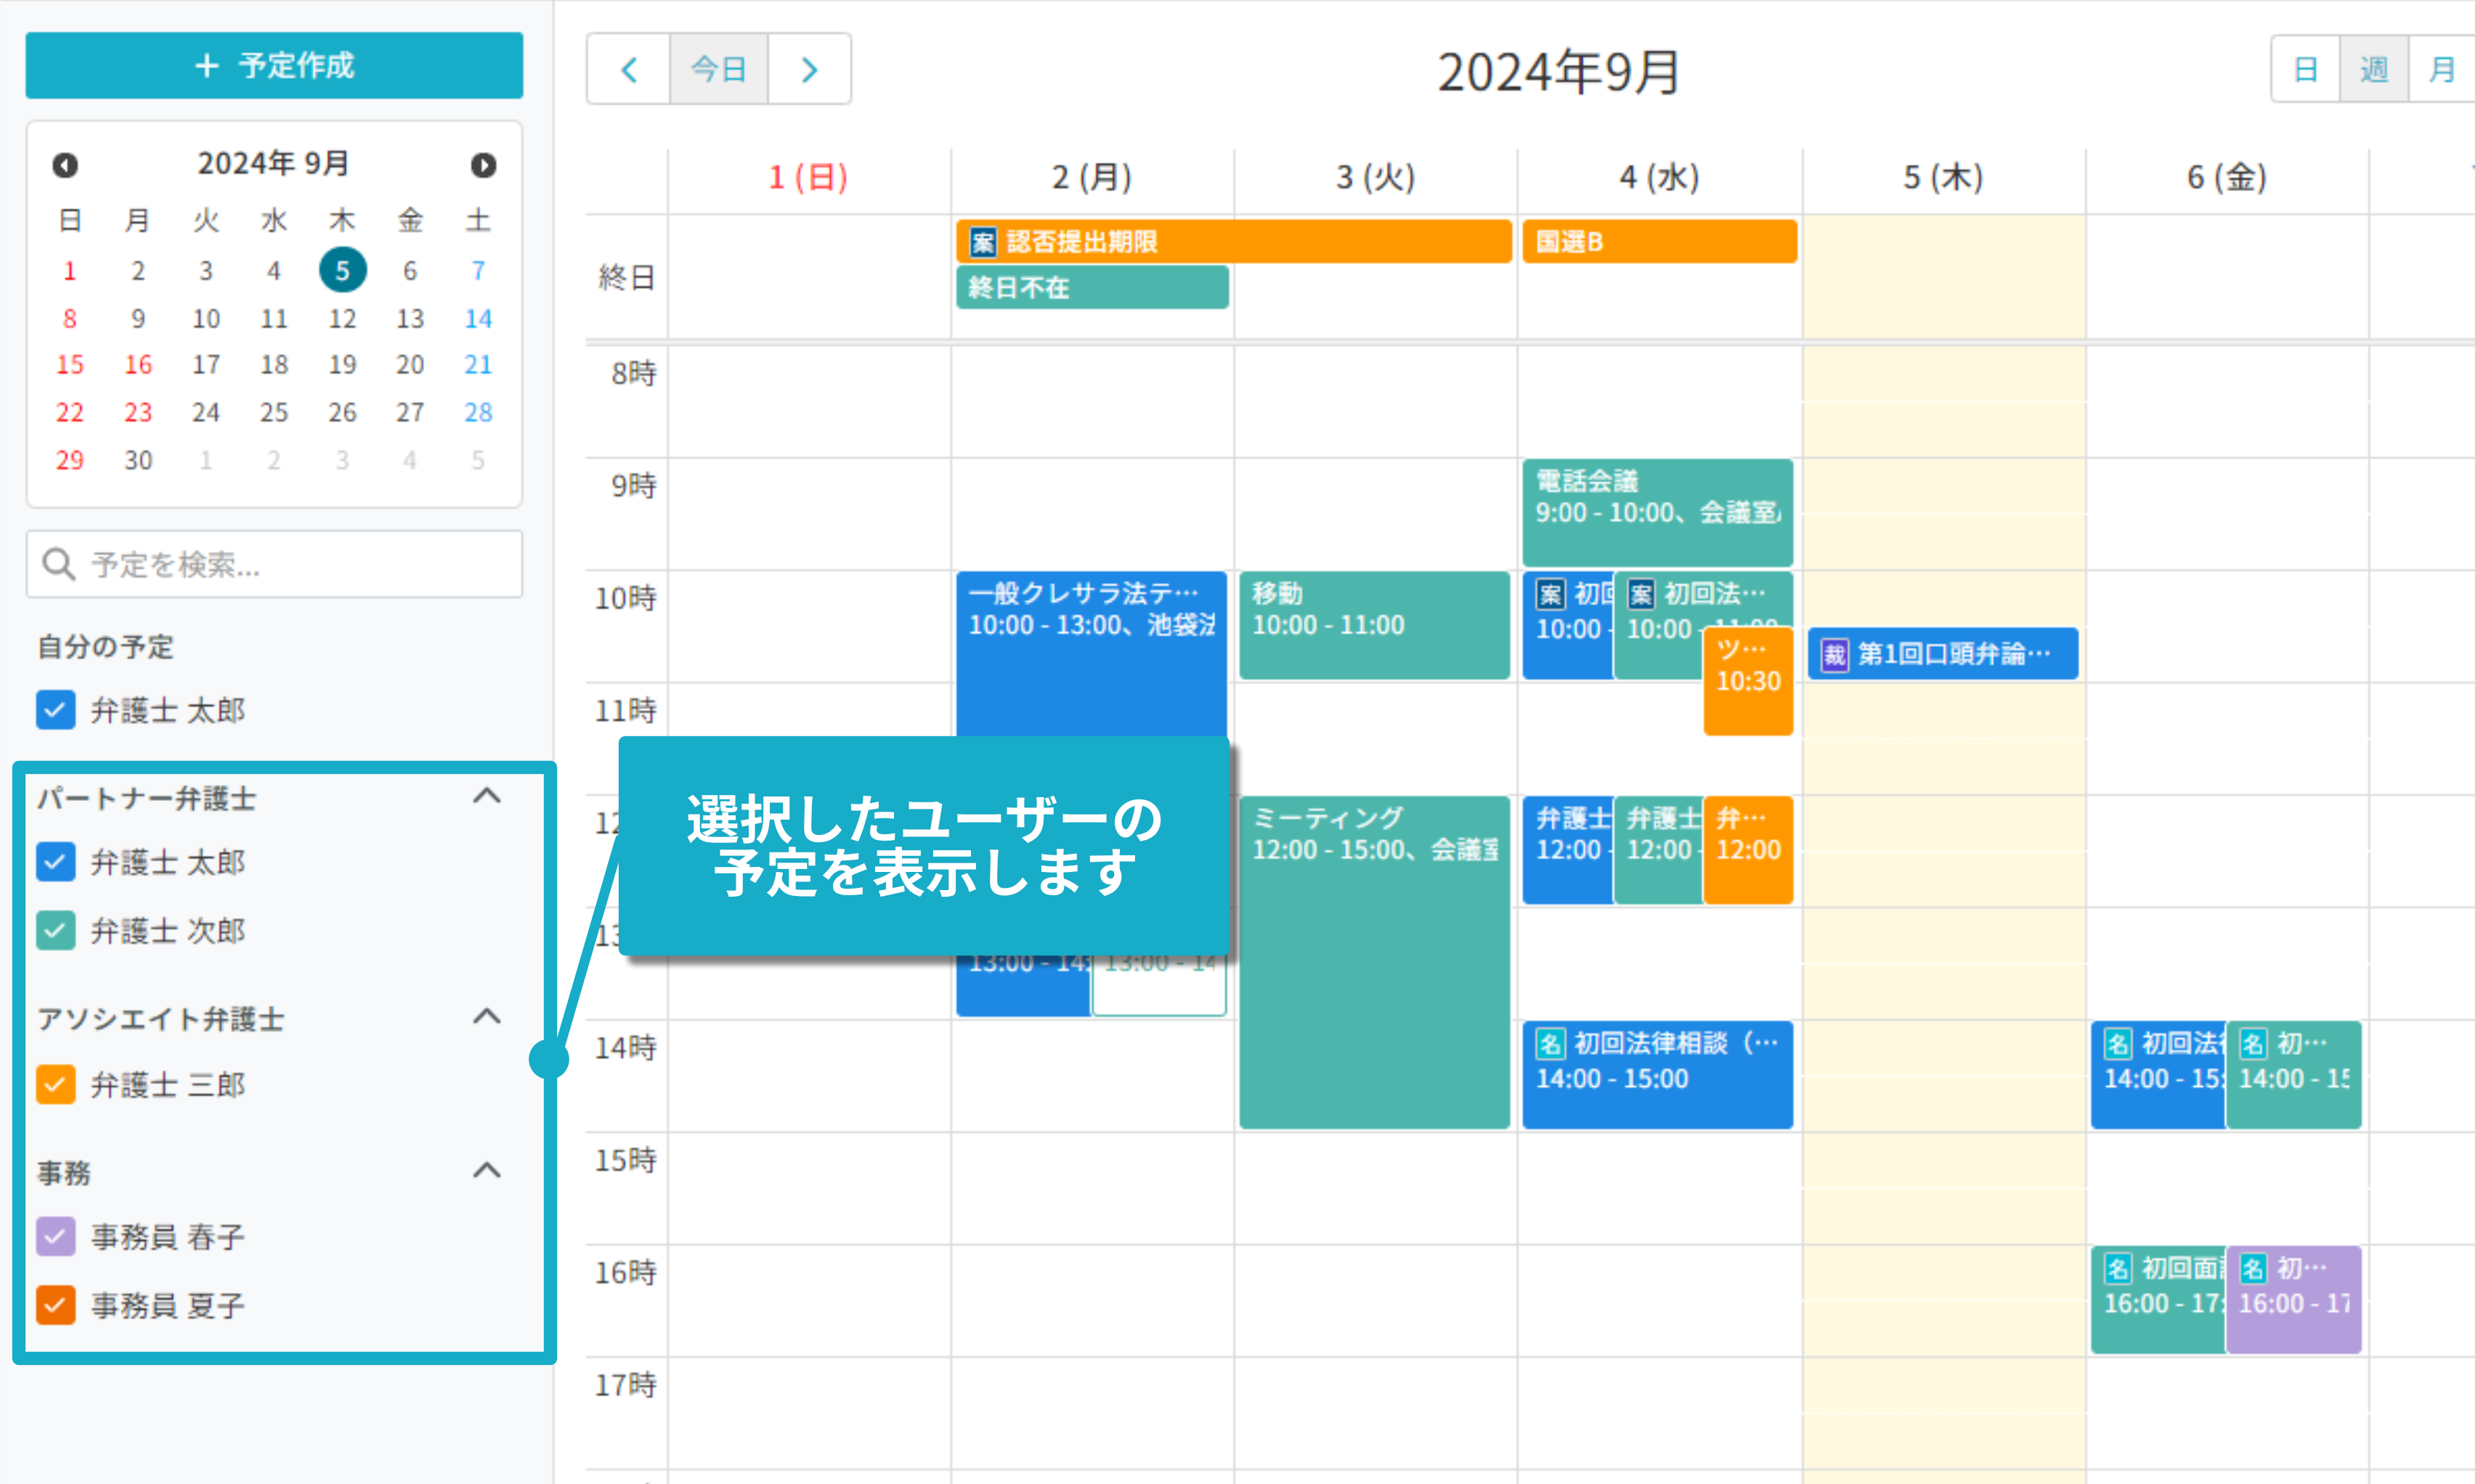Toggle 弁護士 三郎 checkbox
This screenshot has width=2475, height=1484.
click(56, 1085)
